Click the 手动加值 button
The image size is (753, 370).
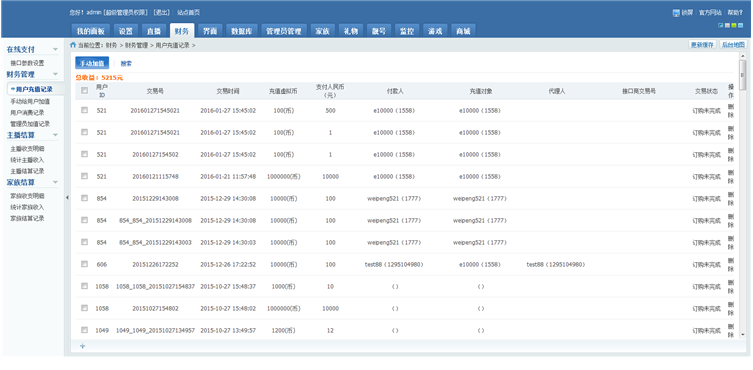coord(92,63)
